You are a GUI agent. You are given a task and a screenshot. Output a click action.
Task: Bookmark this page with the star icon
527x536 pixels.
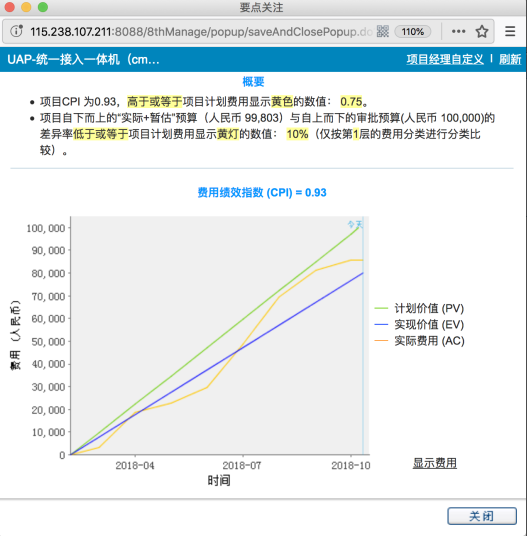pos(482,31)
